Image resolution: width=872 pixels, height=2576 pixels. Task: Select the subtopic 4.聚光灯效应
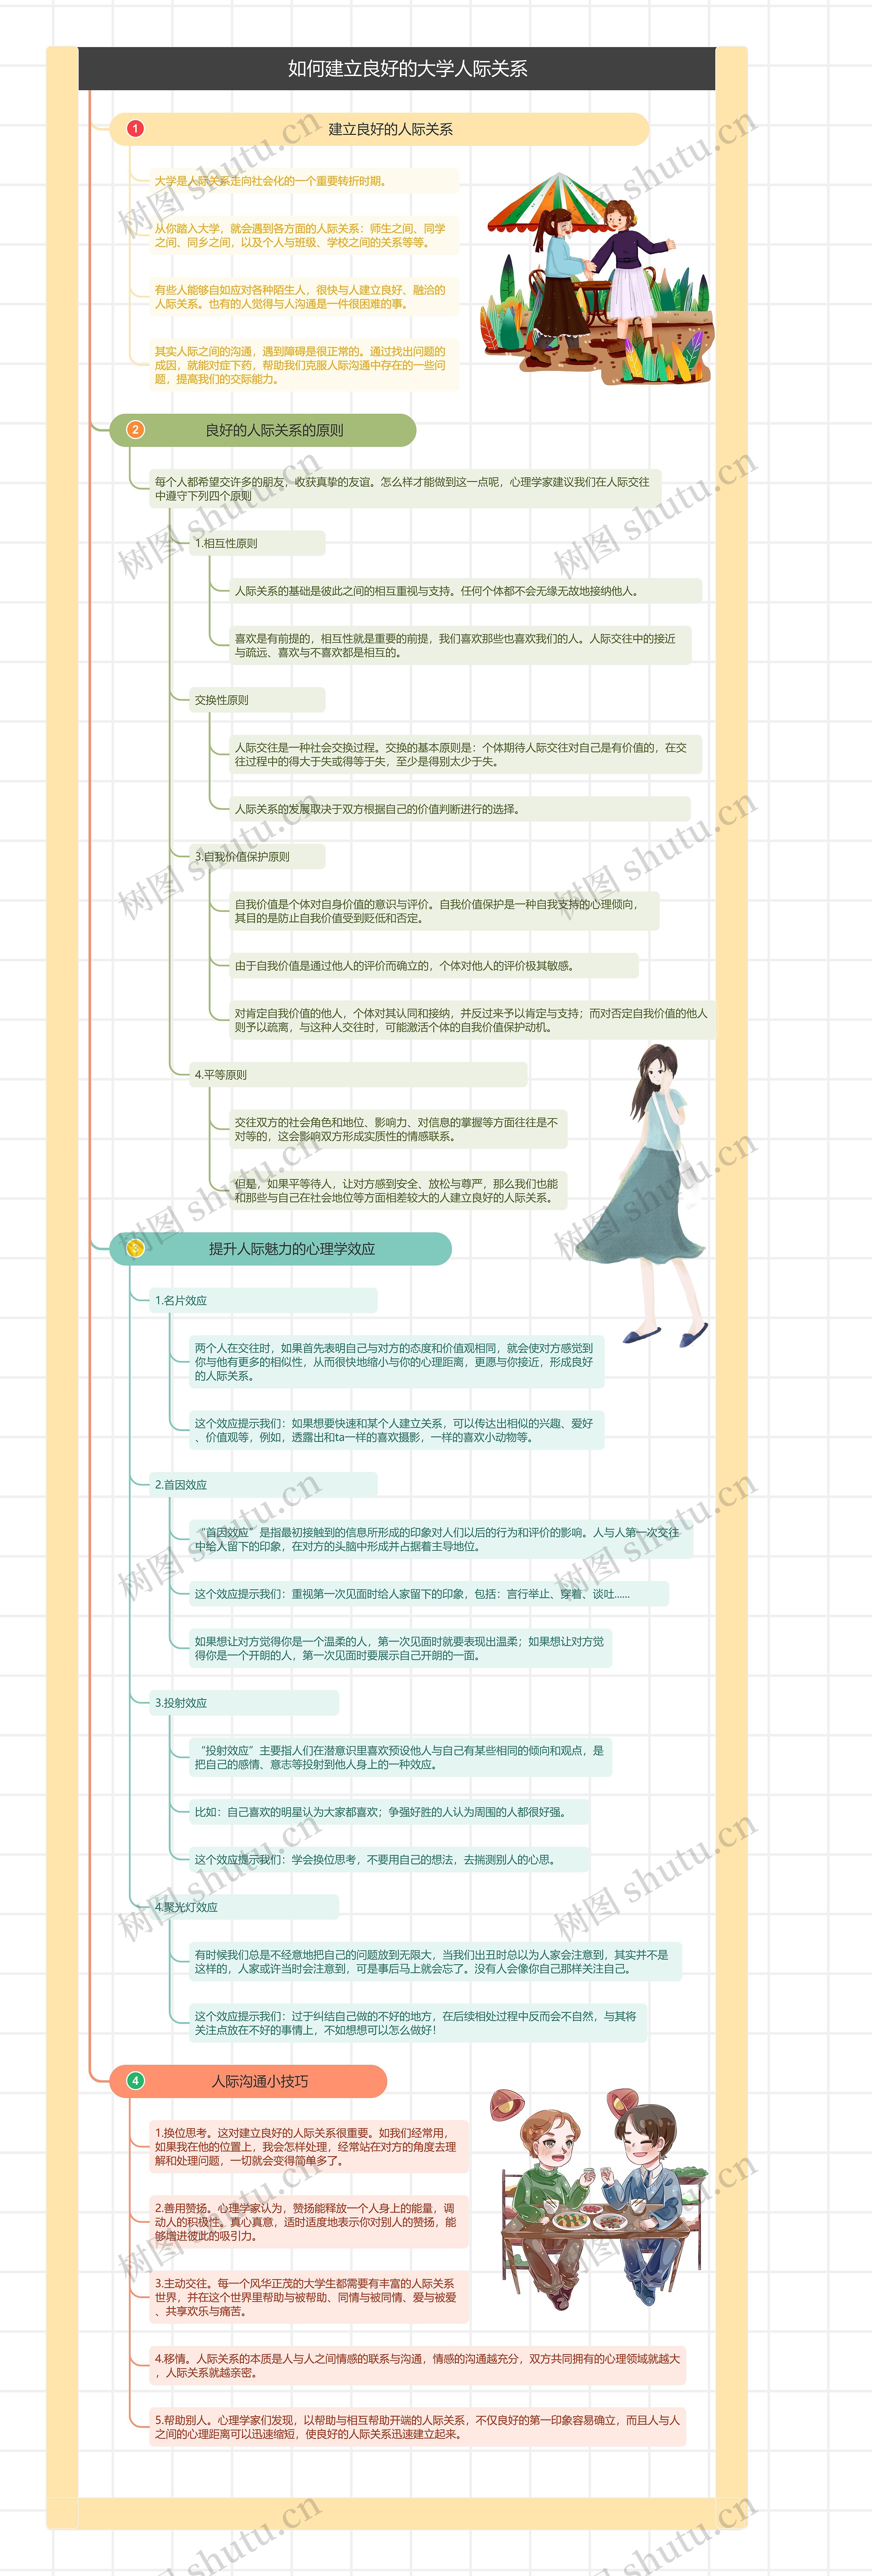point(244,1907)
